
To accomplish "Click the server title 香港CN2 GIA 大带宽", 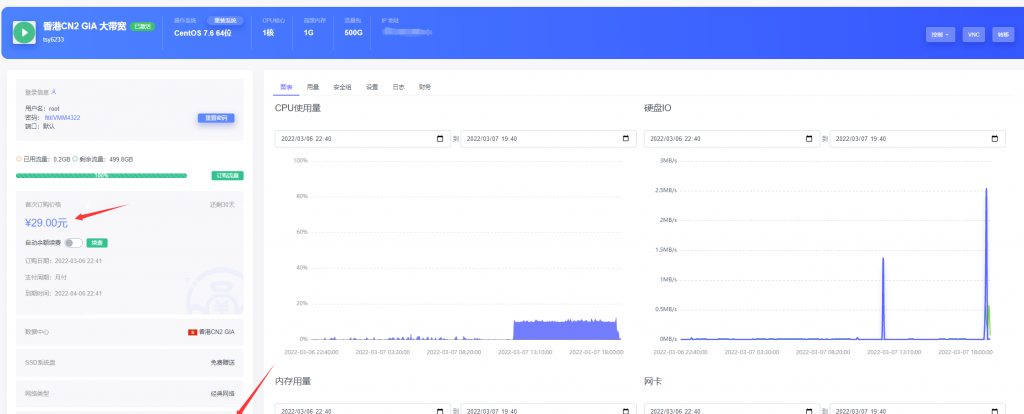I will [x=84, y=27].
